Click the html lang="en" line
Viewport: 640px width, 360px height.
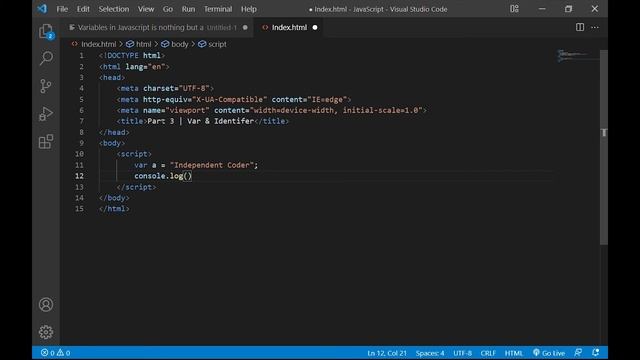coord(134,67)
